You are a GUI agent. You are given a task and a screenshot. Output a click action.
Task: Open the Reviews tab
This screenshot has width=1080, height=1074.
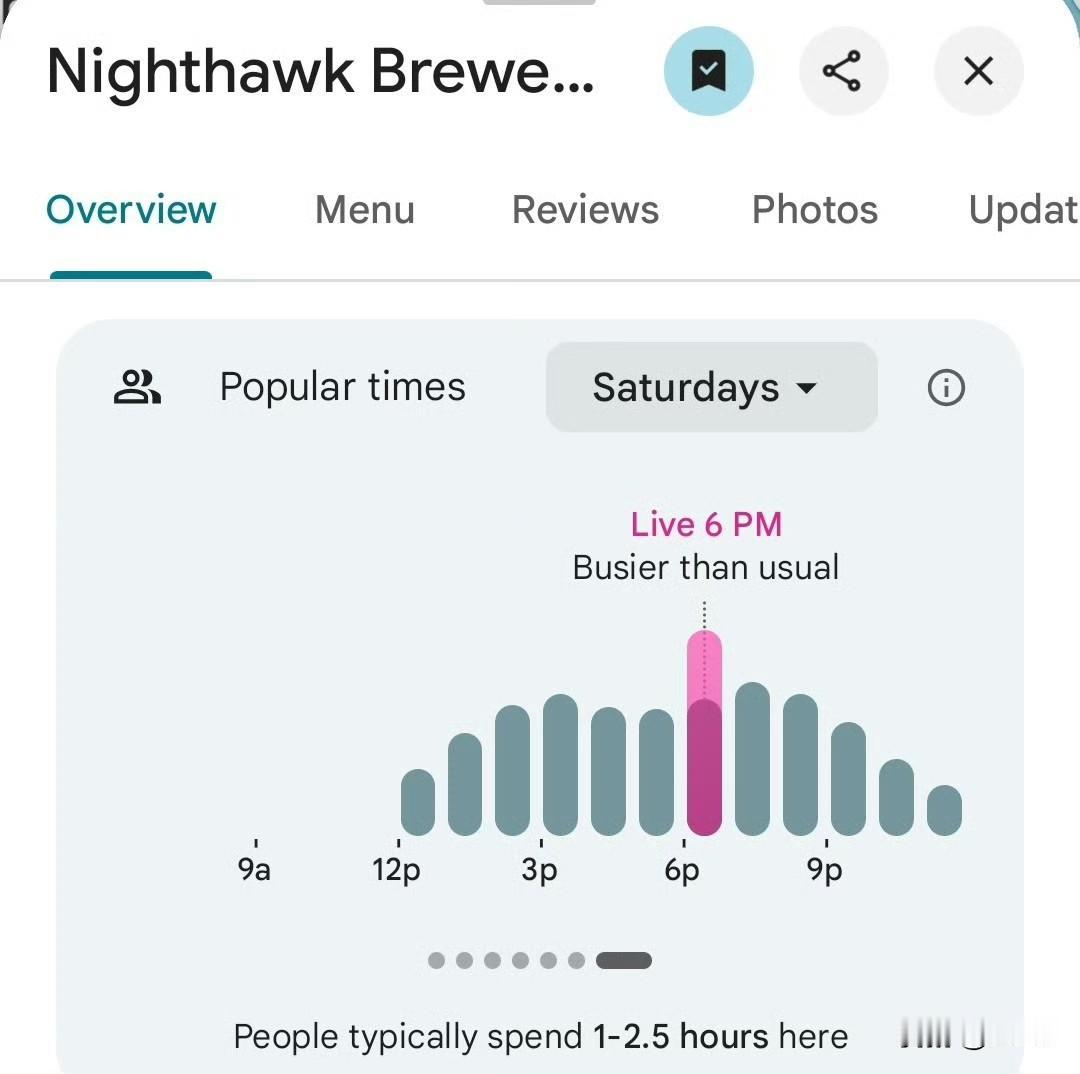(585, 210)
